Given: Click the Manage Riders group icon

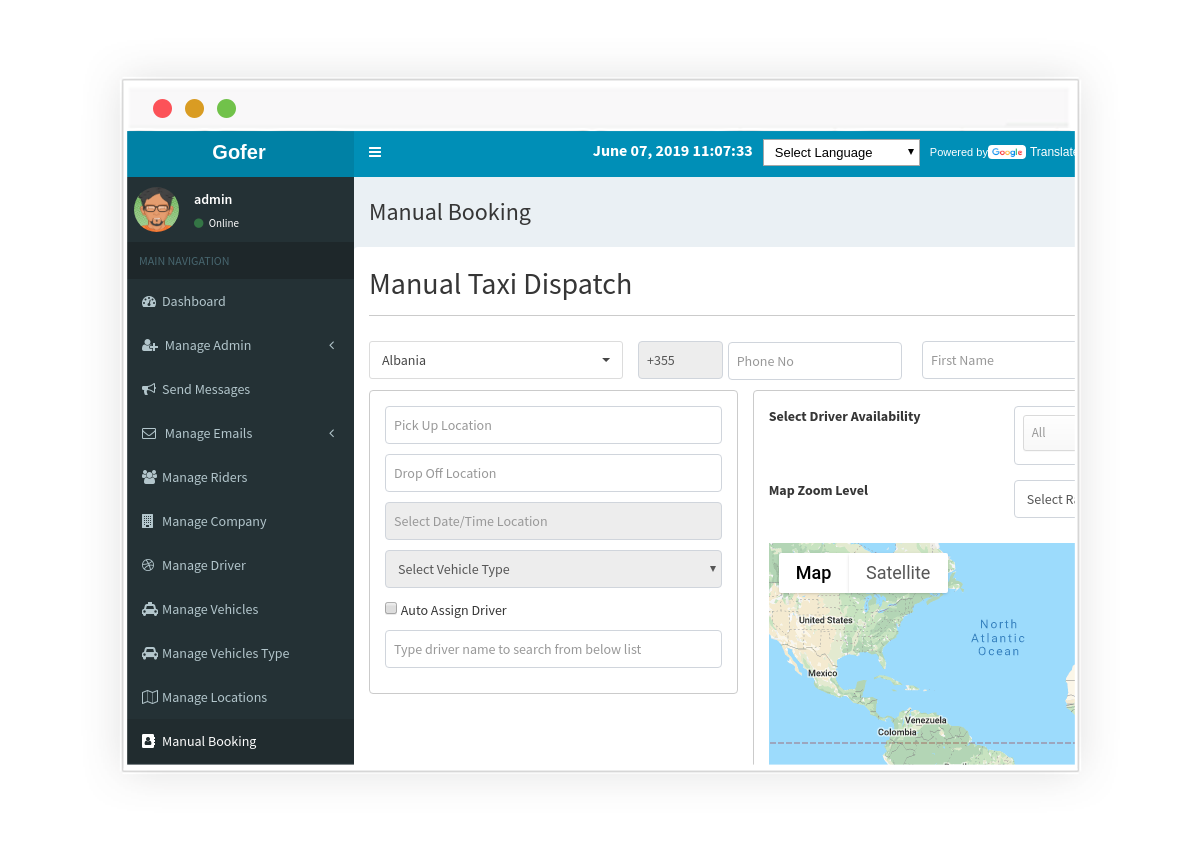Looking at the screenshot, I should coord(149,477).
